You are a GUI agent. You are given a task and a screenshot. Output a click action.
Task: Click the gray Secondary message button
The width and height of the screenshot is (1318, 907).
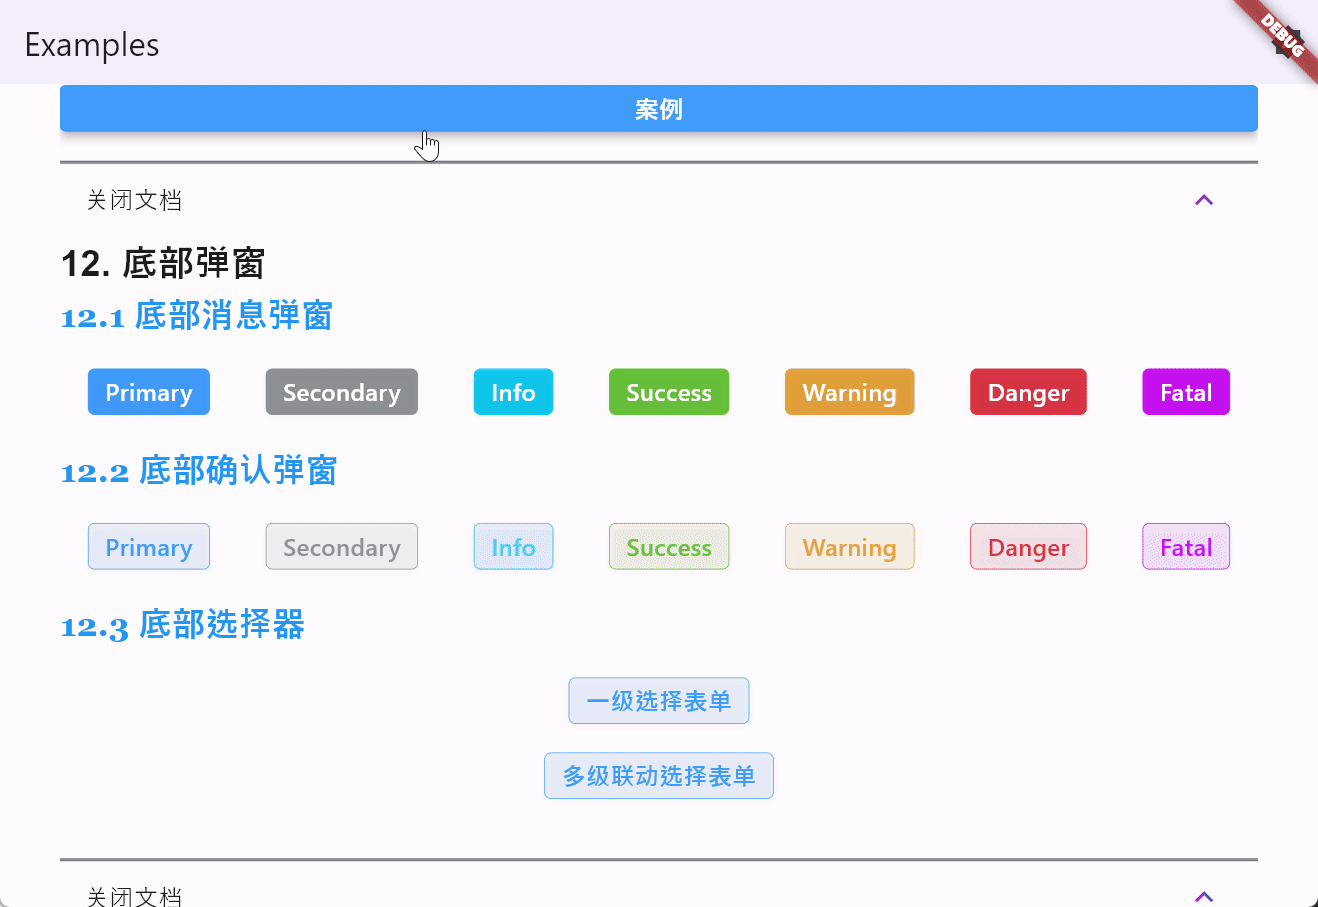tap(341, 391)
